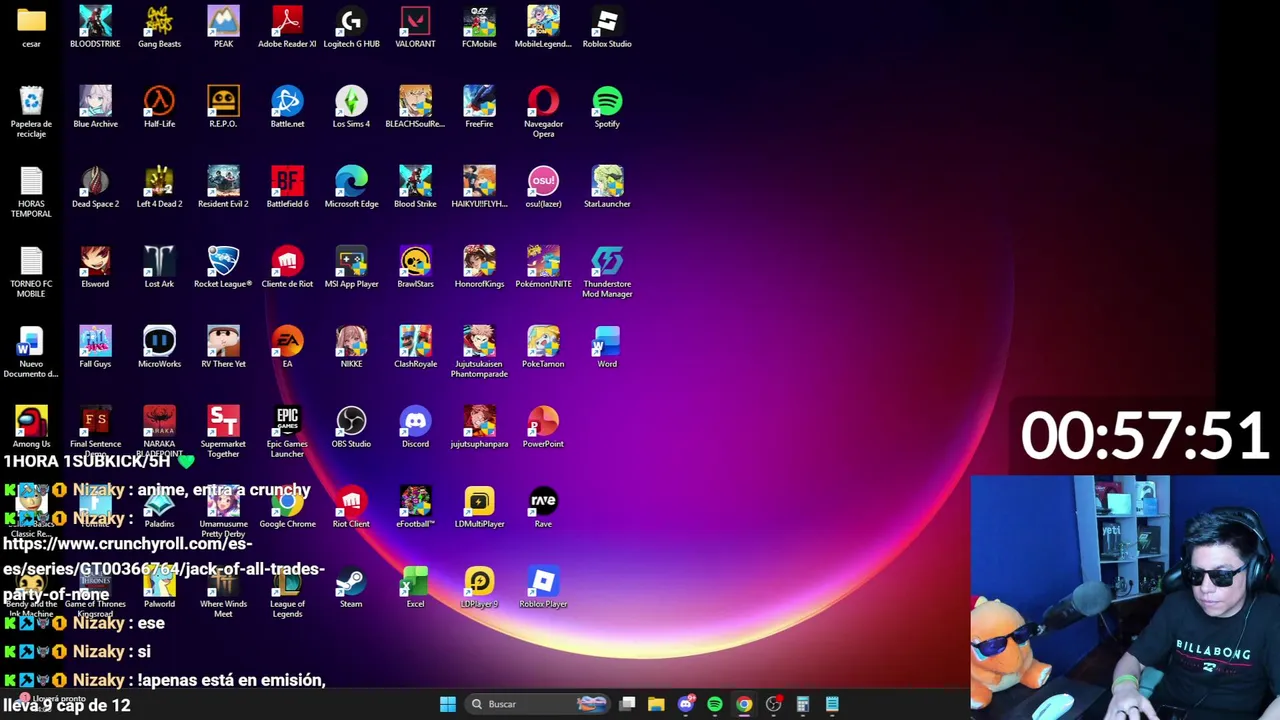Launch VALORANT from the desktop
This screenshot has width=1280, height=720.
coord(415,27)
